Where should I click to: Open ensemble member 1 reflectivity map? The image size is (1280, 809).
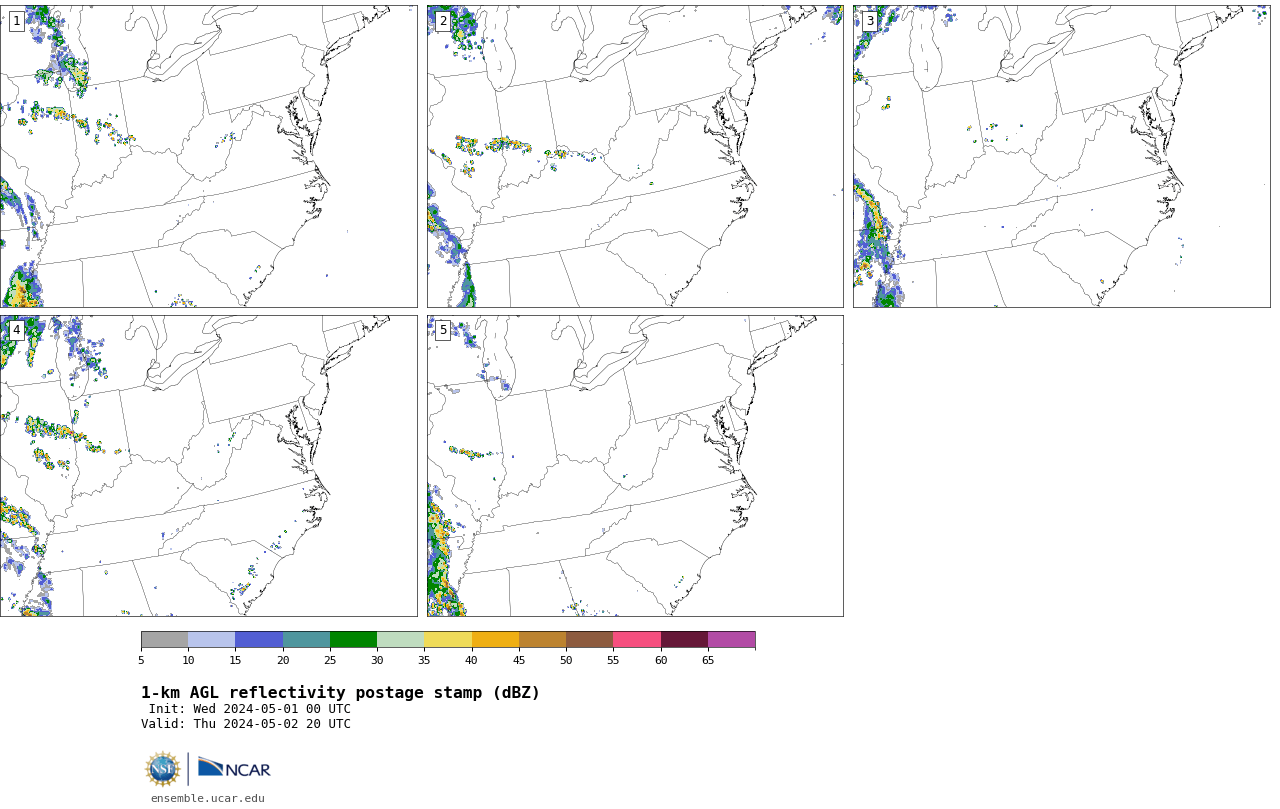click(208, 156)
